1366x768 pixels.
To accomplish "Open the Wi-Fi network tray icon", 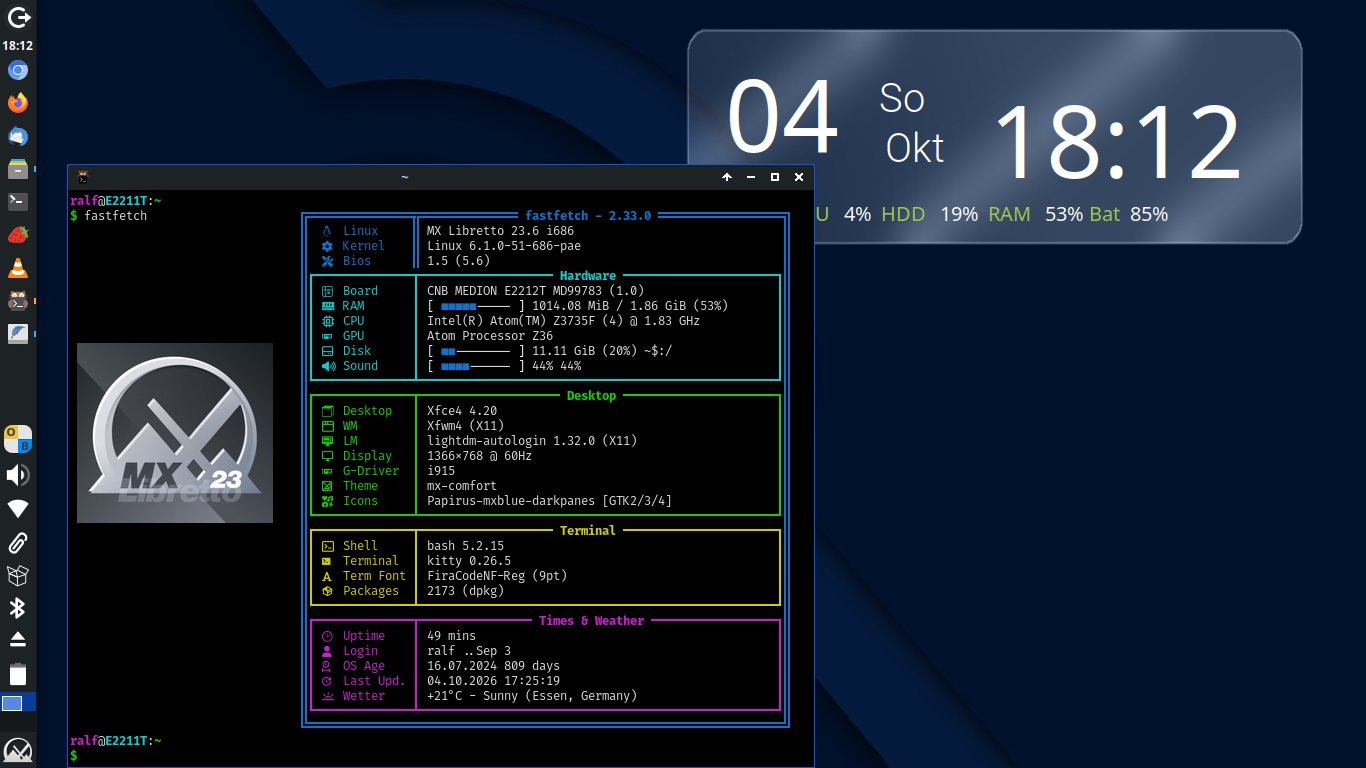I will [x=18, y=509].
